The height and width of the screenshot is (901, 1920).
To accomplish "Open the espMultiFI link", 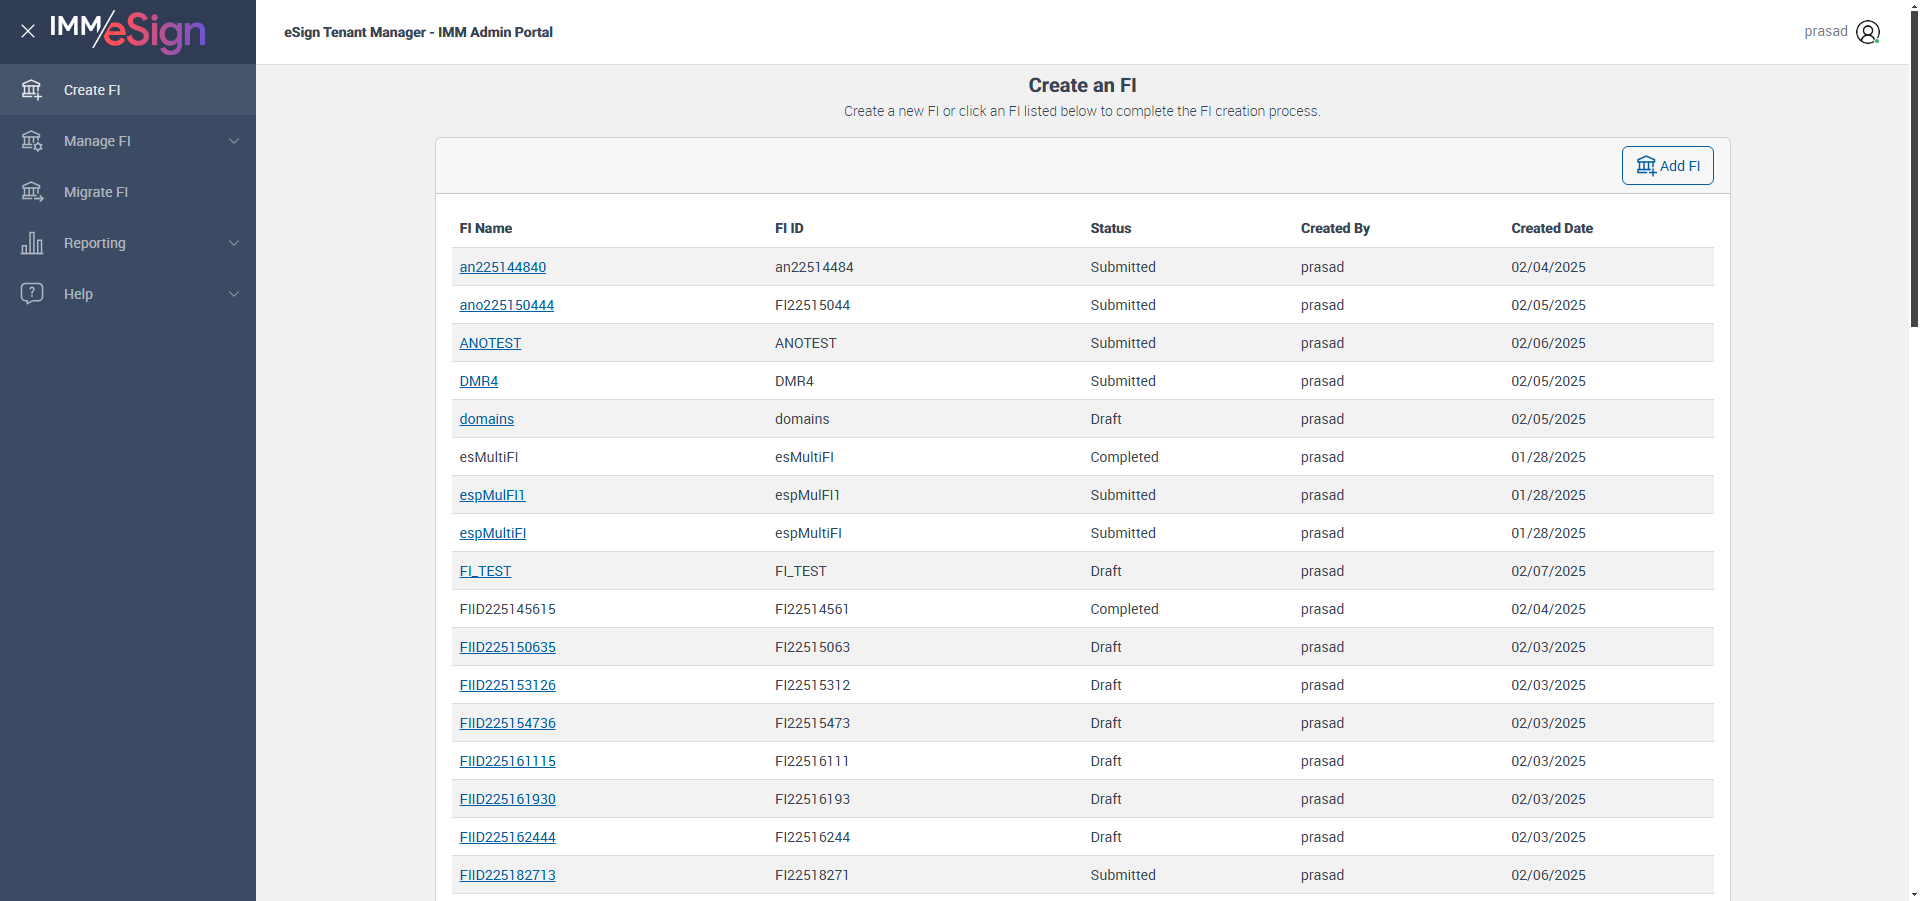I will [x=492, y=533].
